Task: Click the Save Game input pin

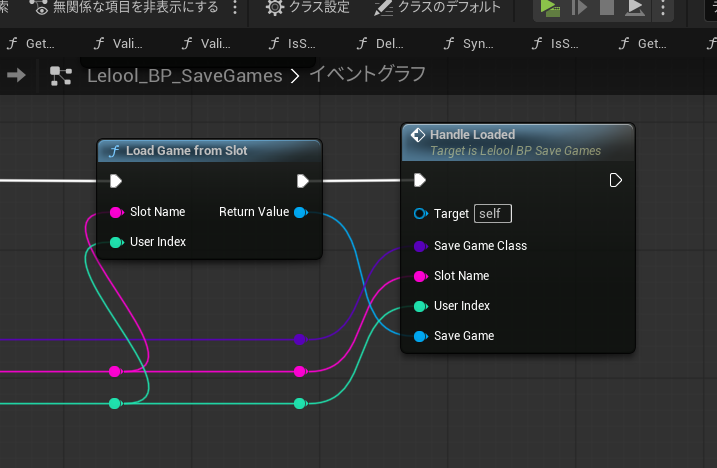Action: pos(420,336)
